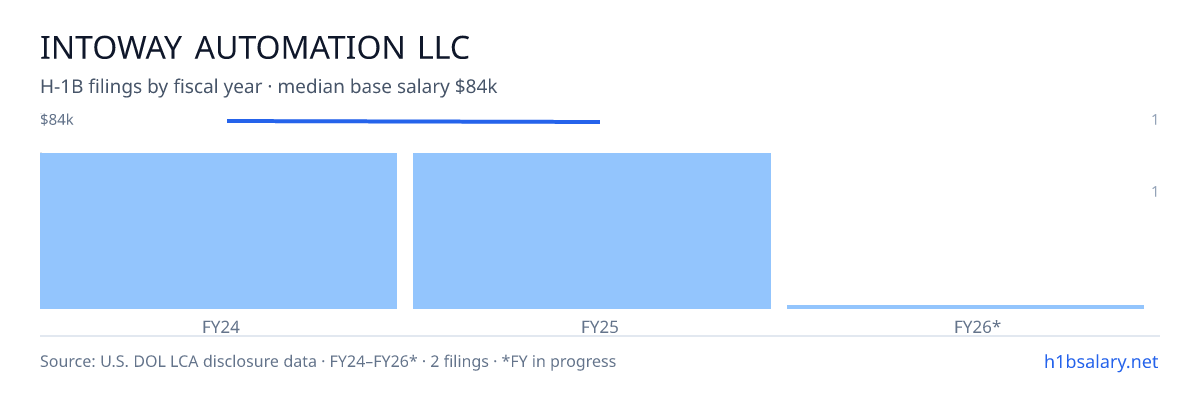The width and height of the screenshot is (1200, 400).
Task: Click the $84k left axis label
Action: click(x=57, y=120)
